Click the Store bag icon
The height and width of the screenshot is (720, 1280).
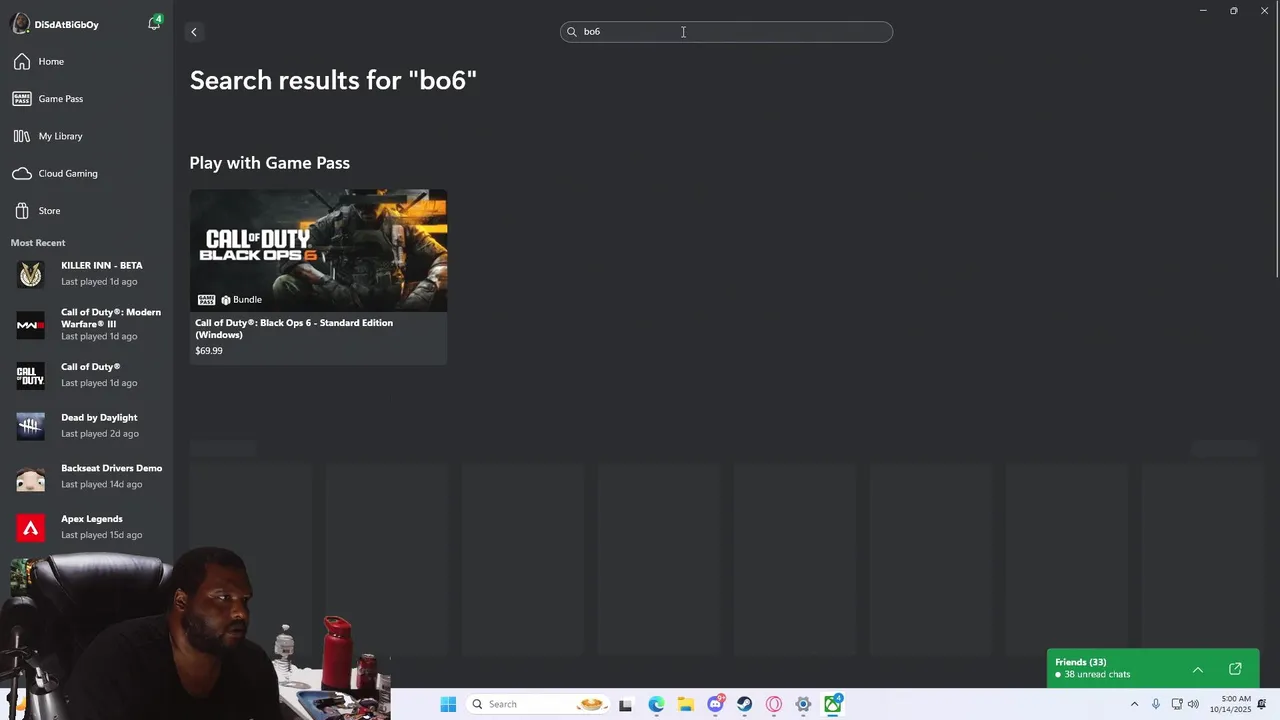coord(22,211)
